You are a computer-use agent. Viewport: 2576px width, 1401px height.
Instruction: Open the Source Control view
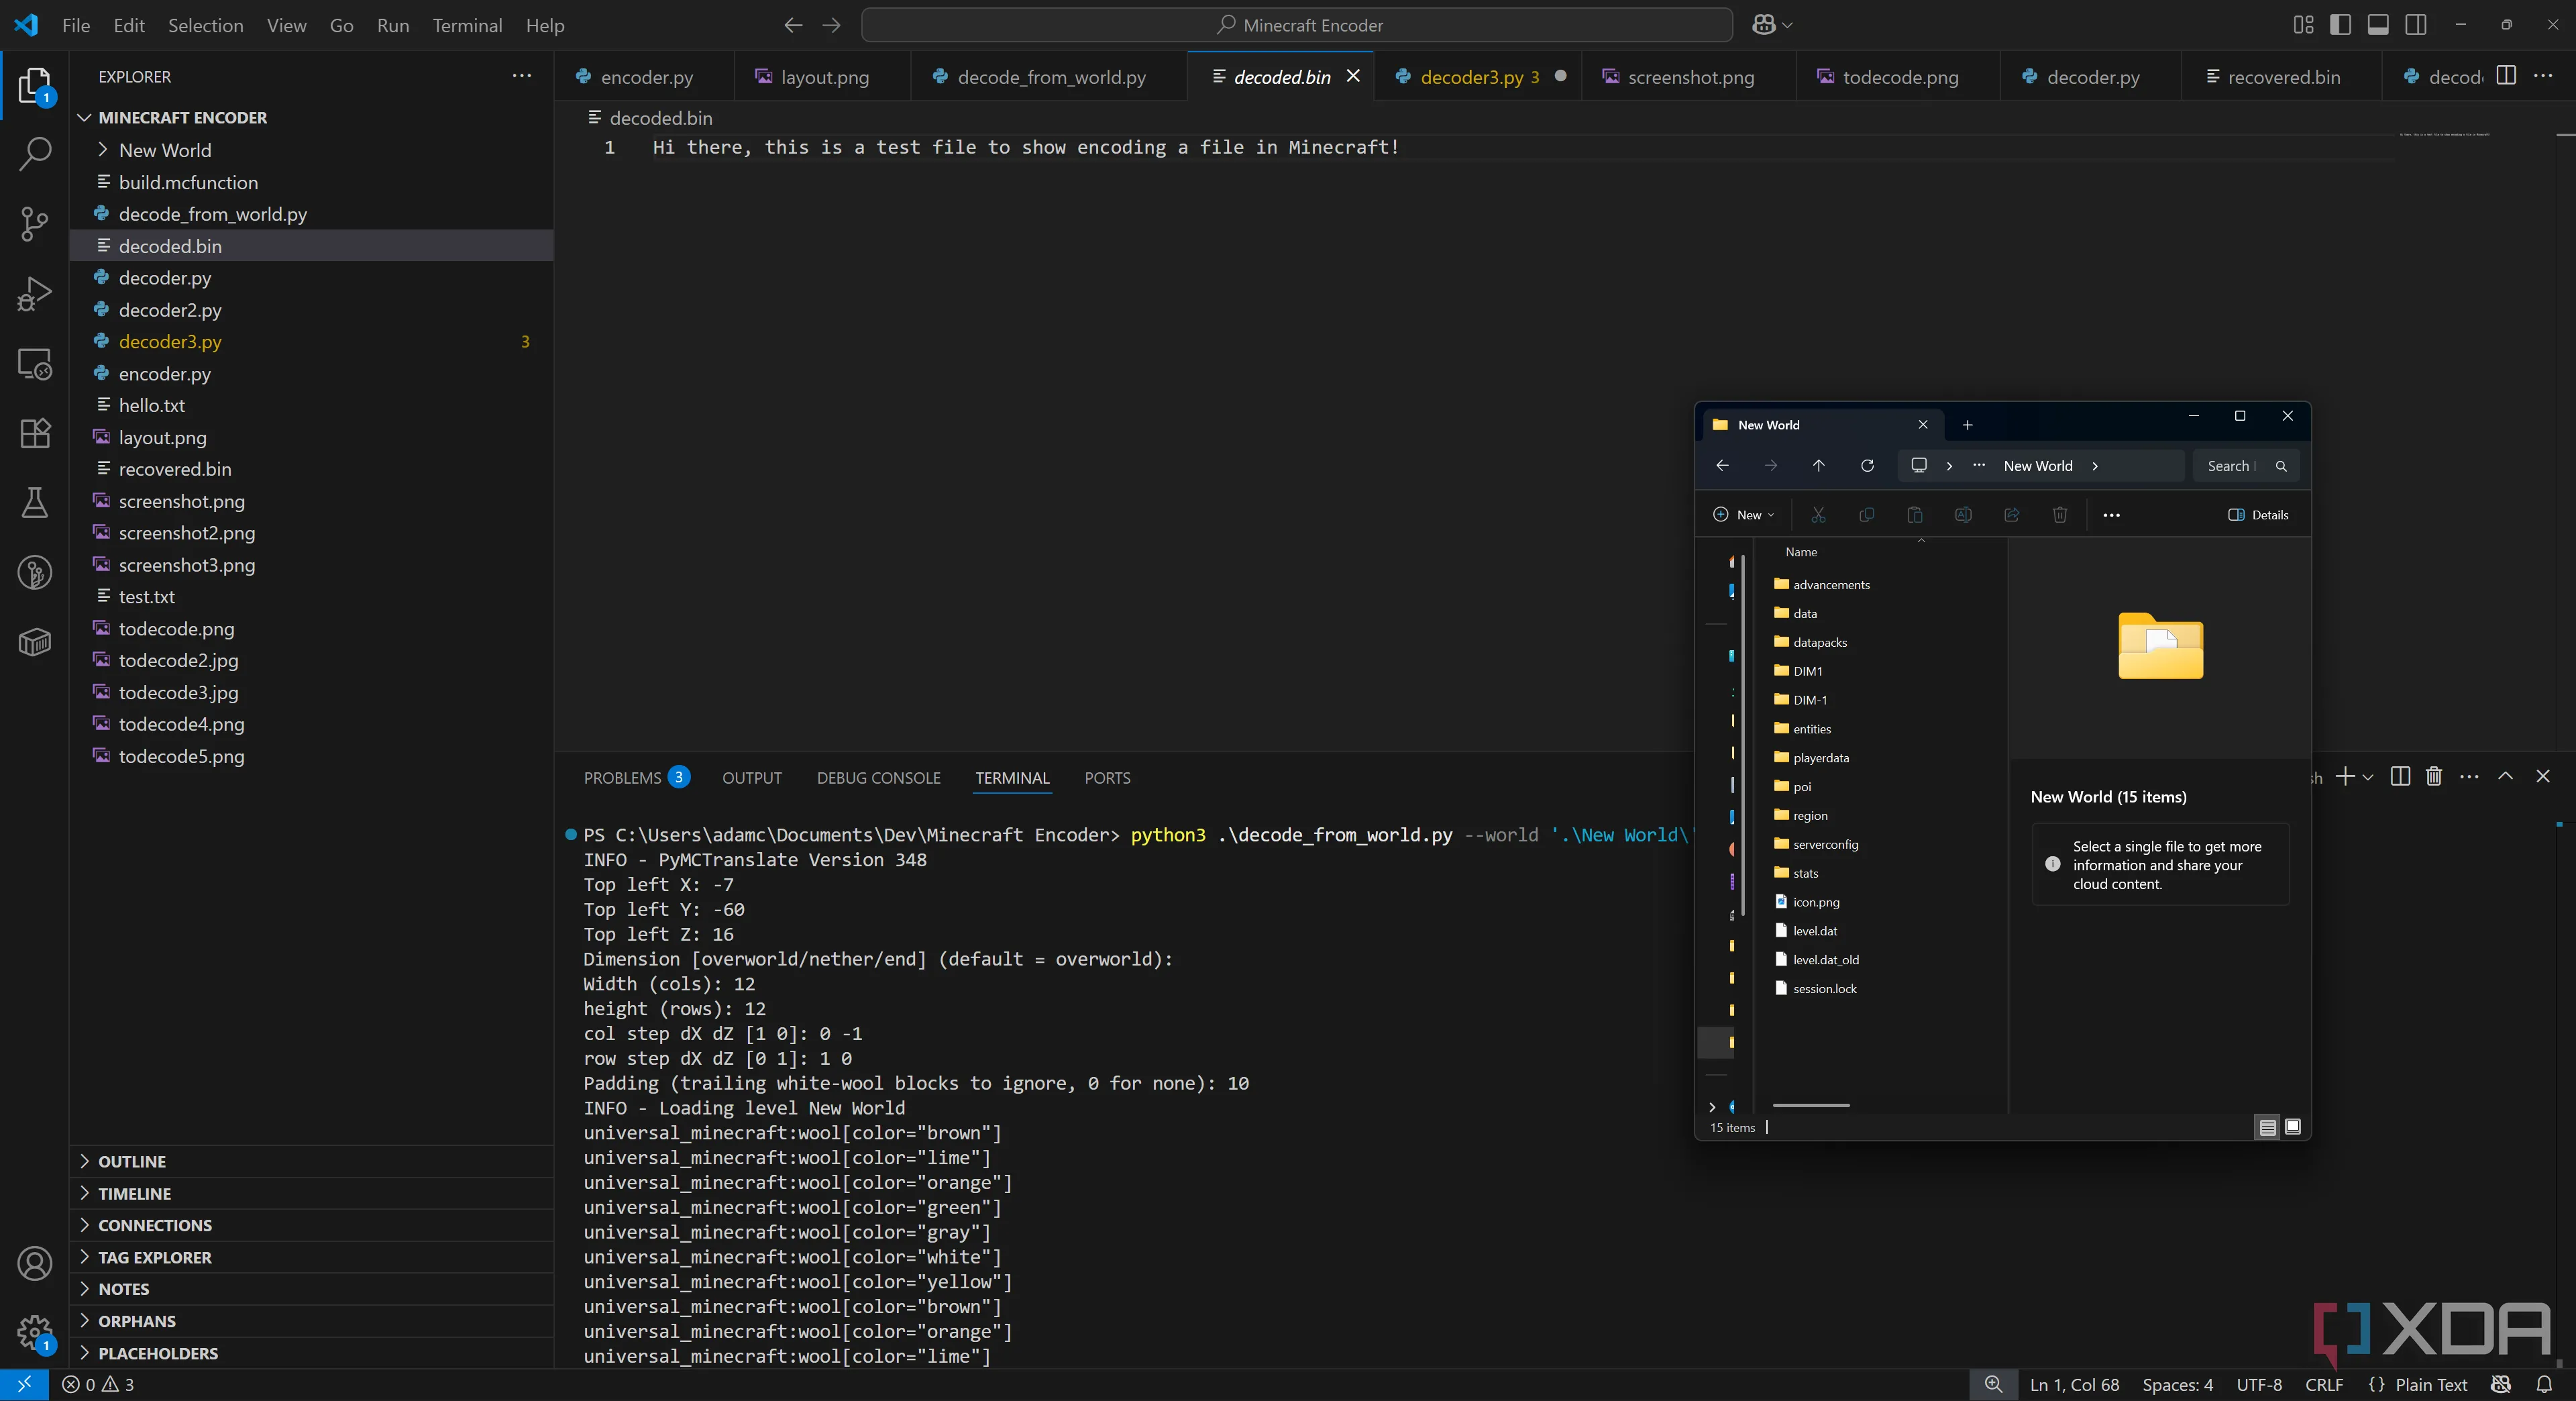35,223
